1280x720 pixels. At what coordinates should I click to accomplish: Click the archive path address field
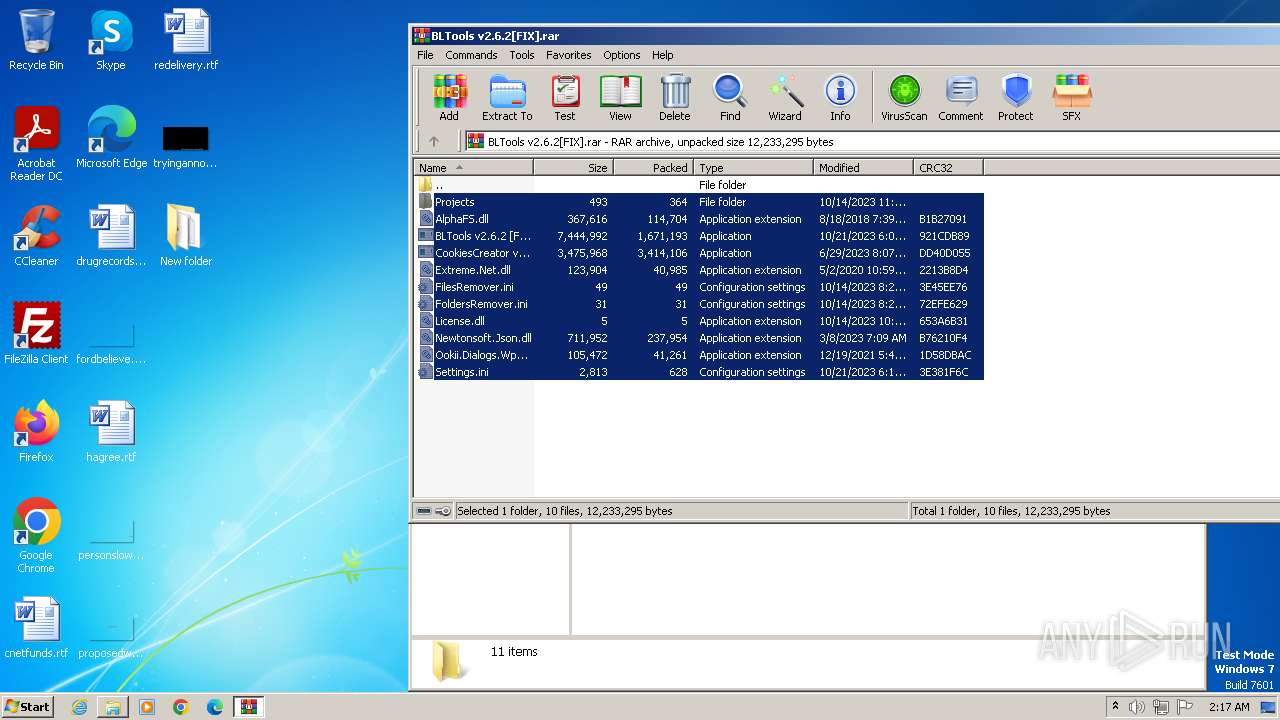click(x=872, y=141)
